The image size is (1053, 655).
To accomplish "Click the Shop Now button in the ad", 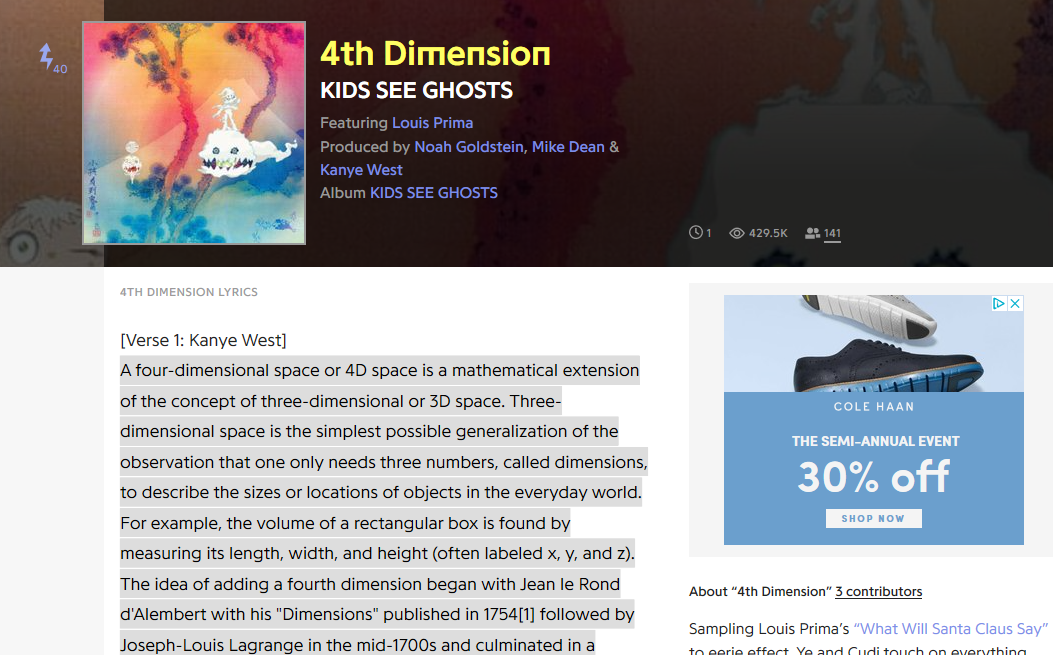I will click(x=873, y=517).
